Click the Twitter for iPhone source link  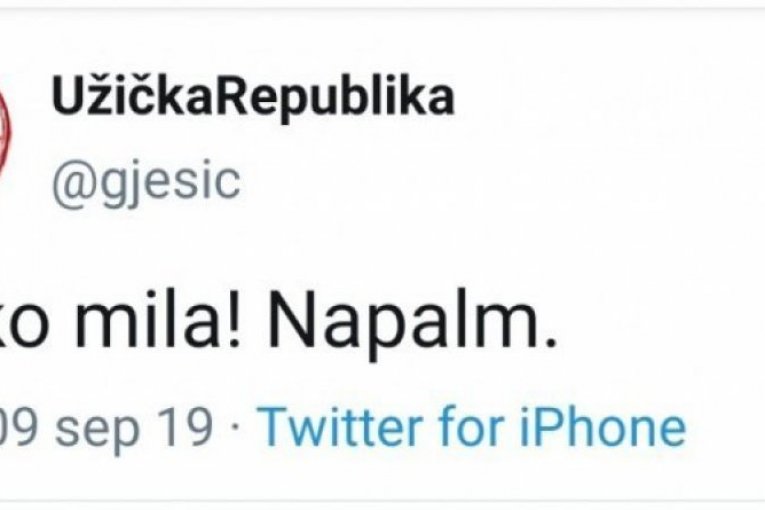[x=472, y=428]
